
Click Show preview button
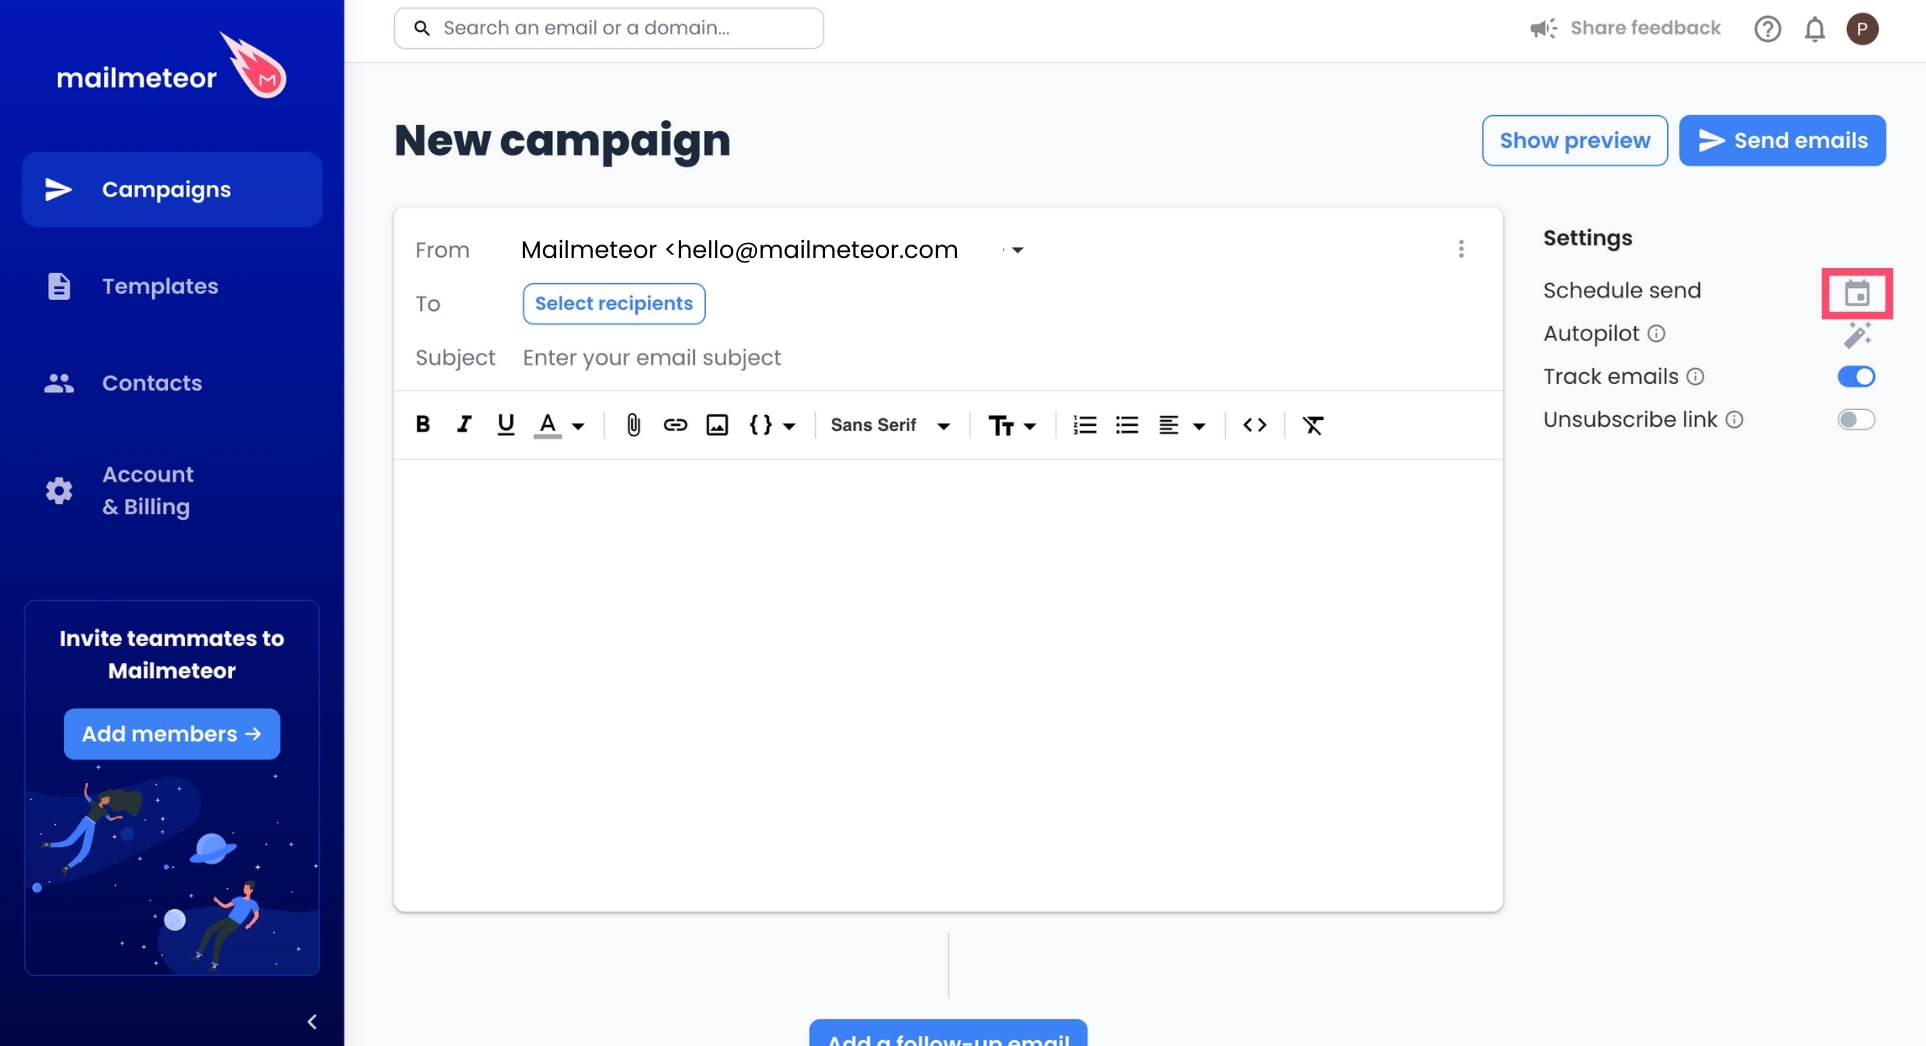click(x=1575, y=140)
